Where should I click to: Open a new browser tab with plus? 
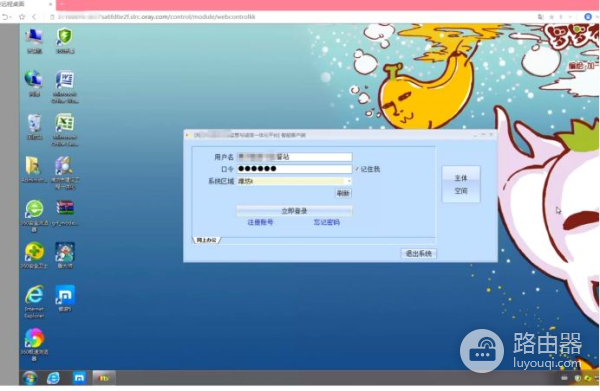pos(61,4)
